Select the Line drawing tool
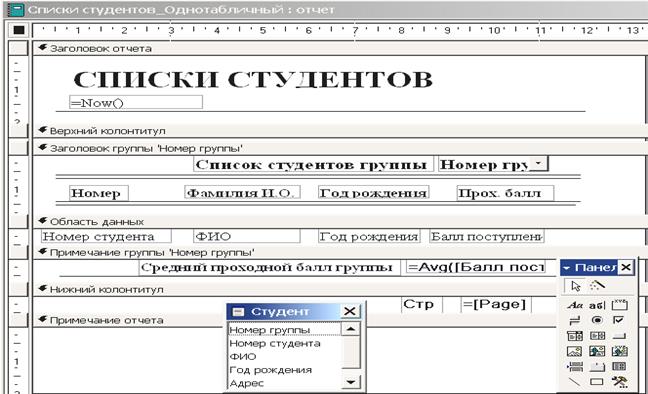The width and height of the screenshot is (648, 394). 575,382
